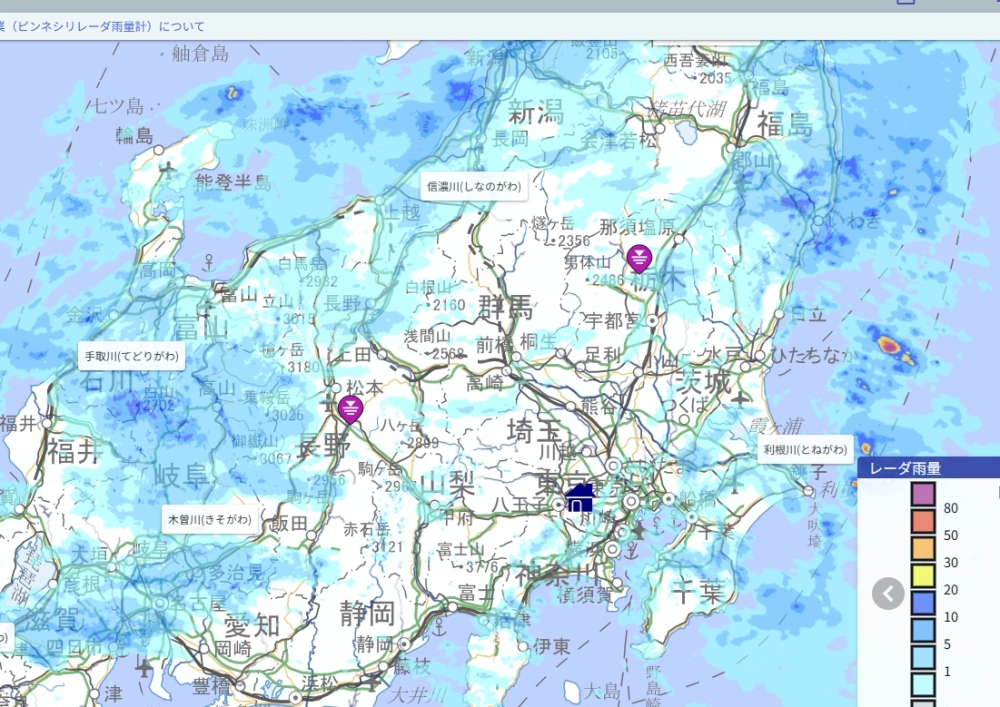Screen dimensions: 1000x707
Task: Click the anchor icon near Shizuoka coast
Action: (x=437, y=628)
